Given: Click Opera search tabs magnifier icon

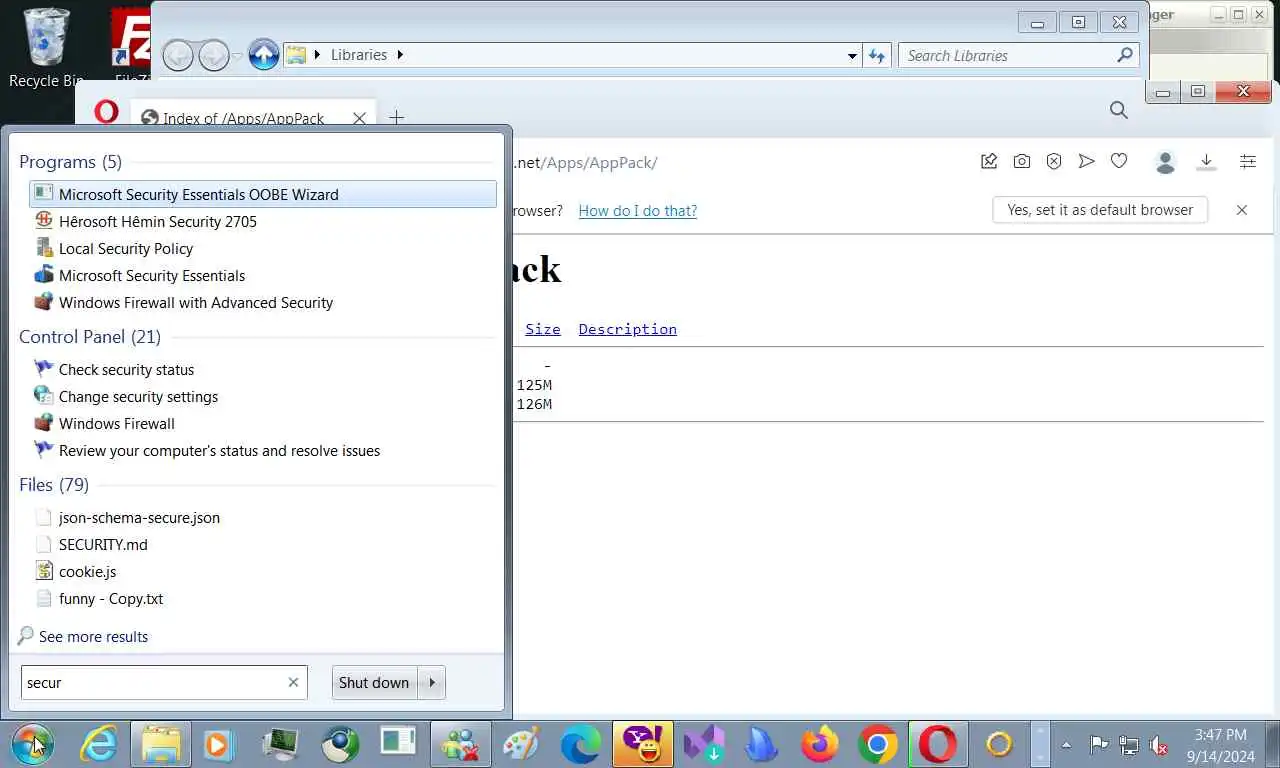Looking at the screenshot, I should tap(1119, 110).
